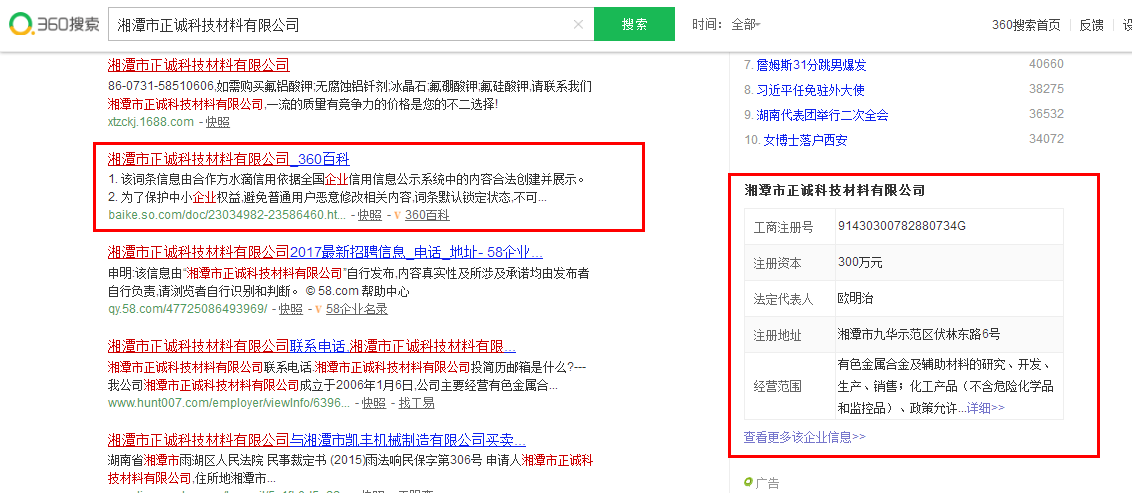The width and height of the screenshot is (1132, 493).
Task: Select 法定代表人 value 欧明治
Action: [x=855, y=298]
